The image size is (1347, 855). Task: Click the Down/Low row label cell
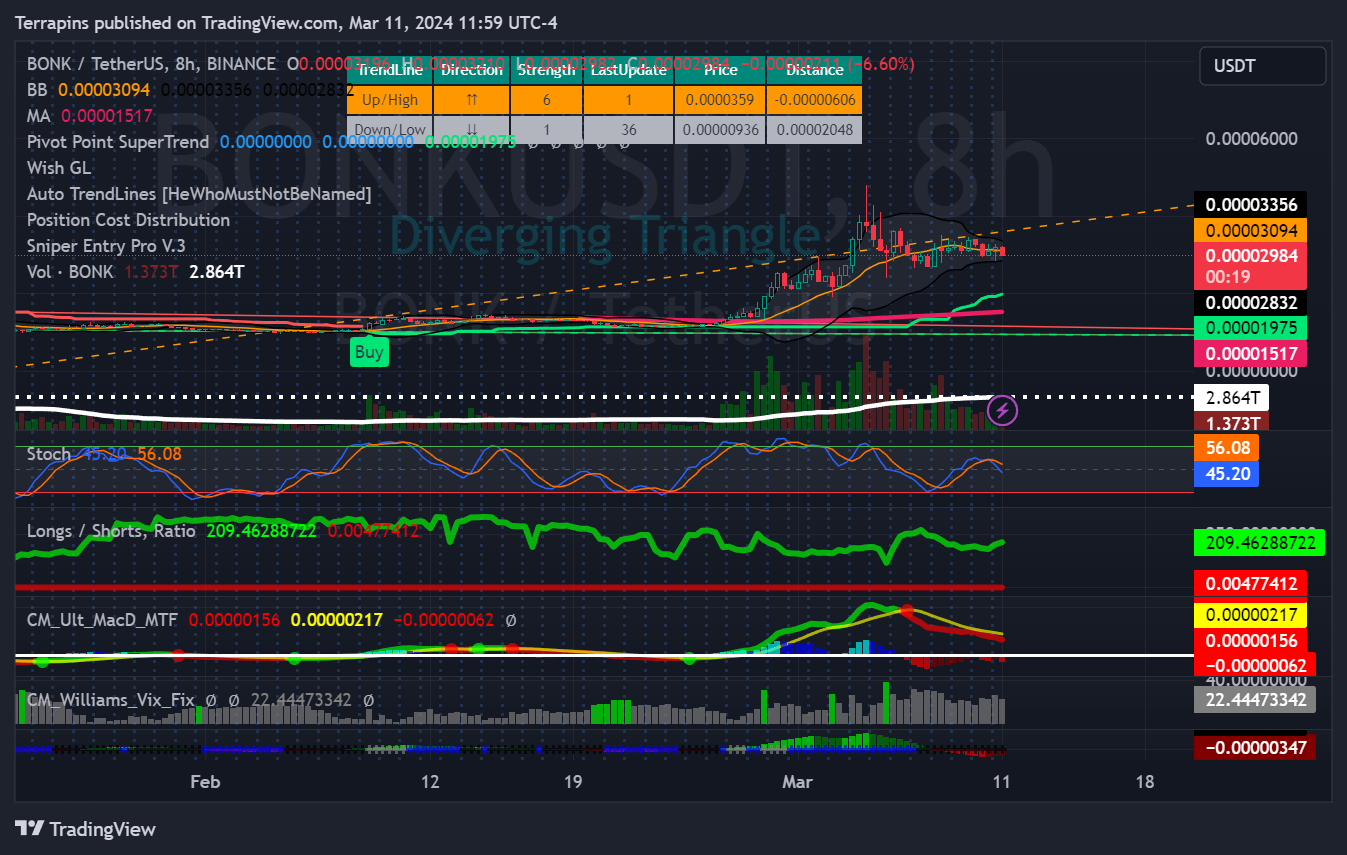point(391,129)
